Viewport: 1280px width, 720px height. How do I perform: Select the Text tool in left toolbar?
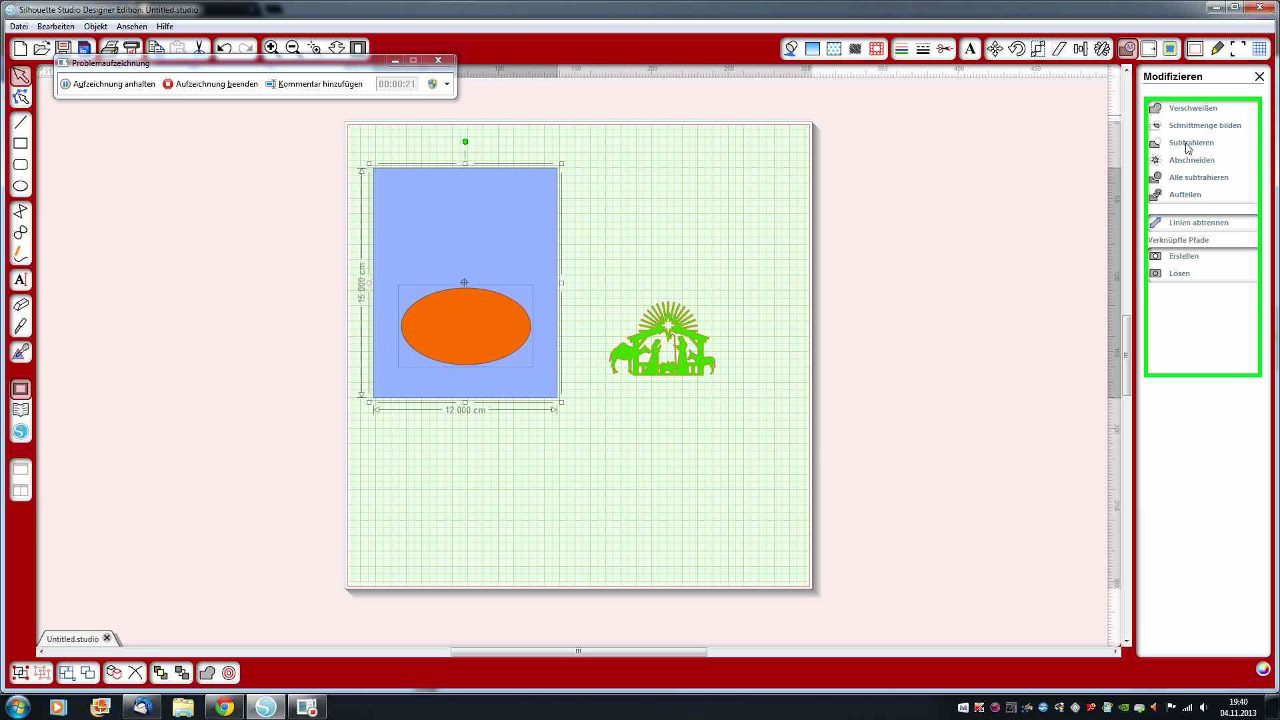click(x=20, y=280)
